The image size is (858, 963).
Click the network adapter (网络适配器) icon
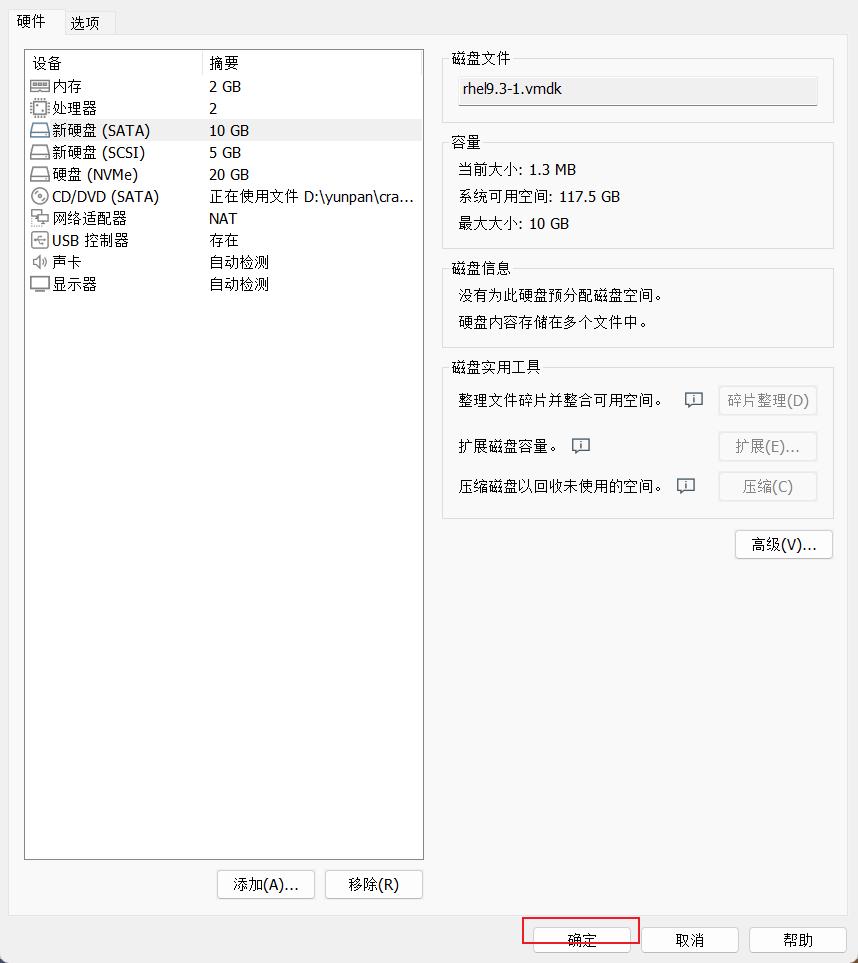click(x=40, y=218)
